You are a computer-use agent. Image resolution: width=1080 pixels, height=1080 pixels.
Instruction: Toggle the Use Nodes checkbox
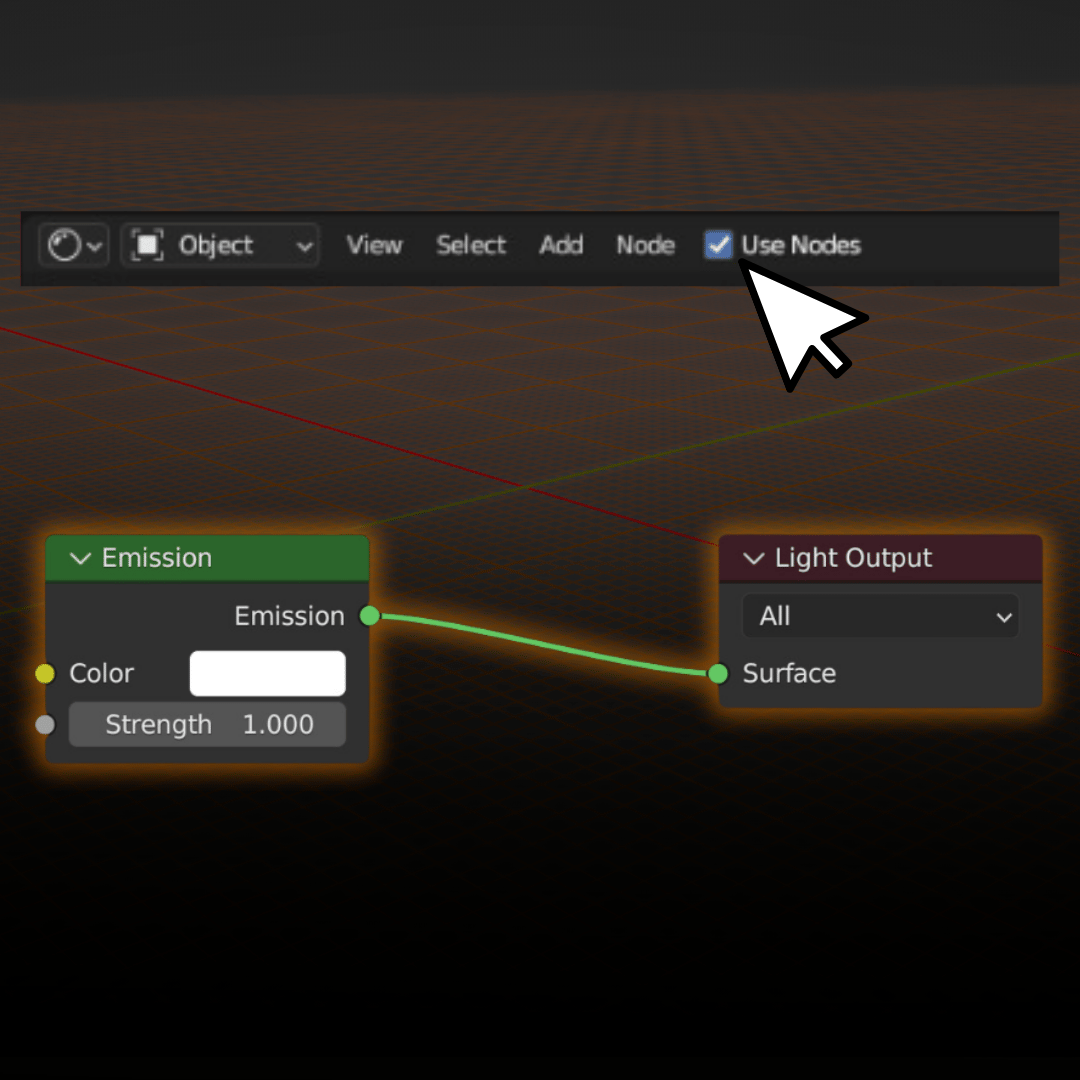pos(718,245)
